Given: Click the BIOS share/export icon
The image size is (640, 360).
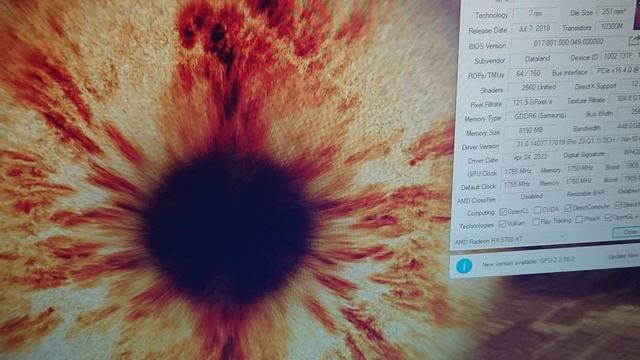Looking at the screenshot, I should pyautogui.click(x=635, y=40).
